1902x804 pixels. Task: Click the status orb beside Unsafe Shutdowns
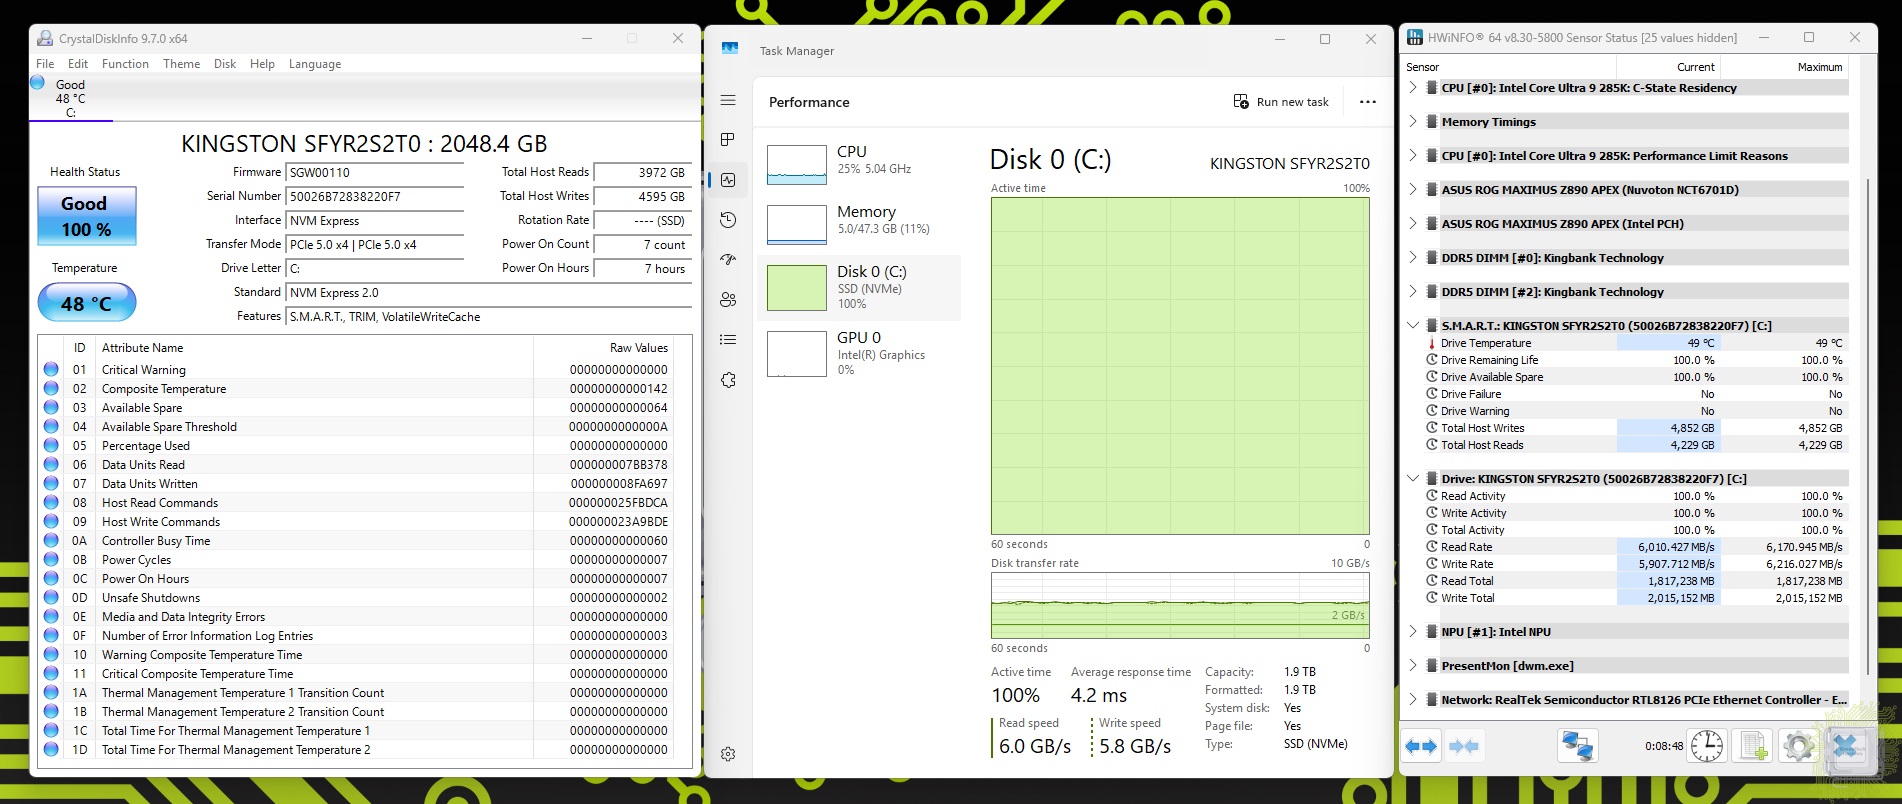point(51,598)
